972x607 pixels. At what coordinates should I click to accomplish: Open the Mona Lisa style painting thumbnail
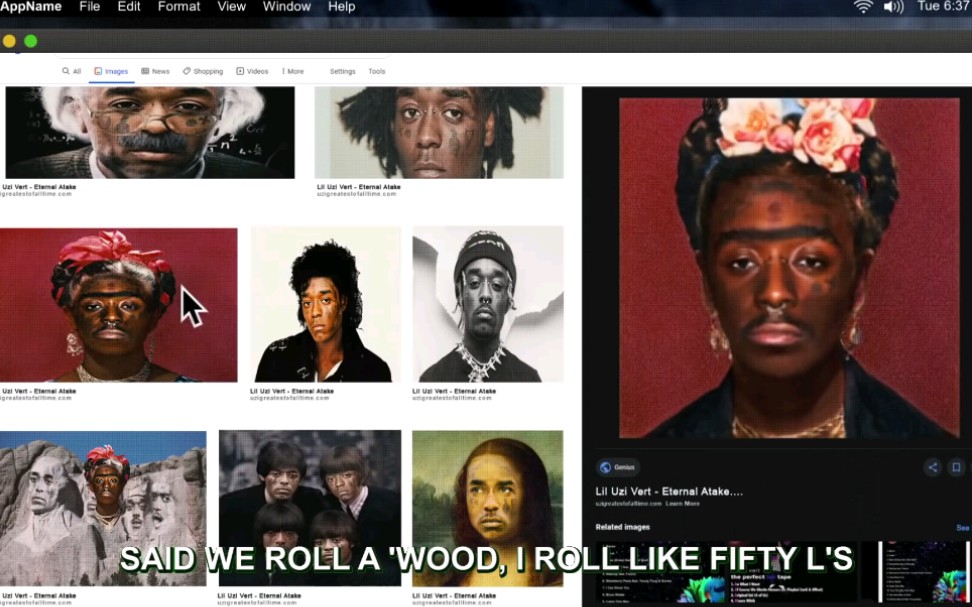tap(488, 508)
